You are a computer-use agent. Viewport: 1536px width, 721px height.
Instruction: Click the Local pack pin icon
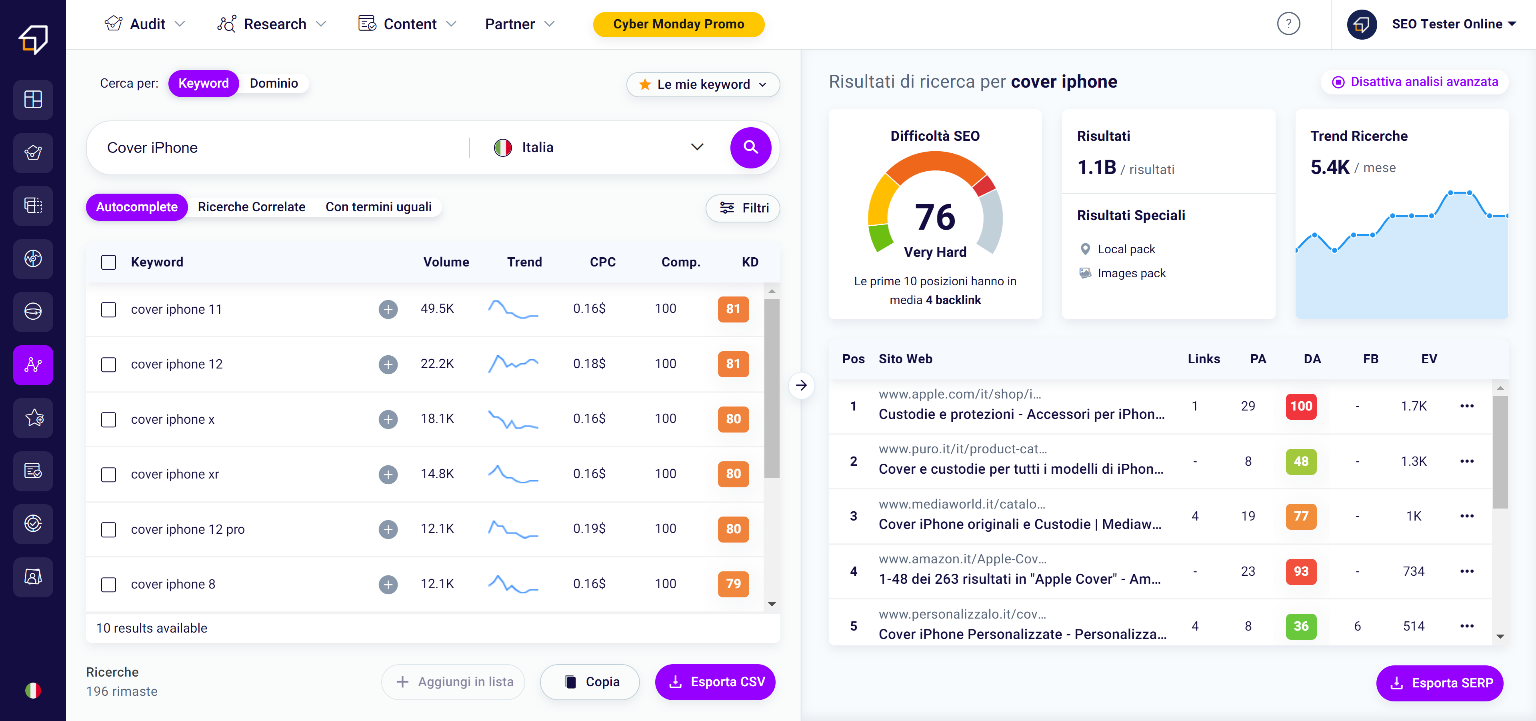point(1085,249)
